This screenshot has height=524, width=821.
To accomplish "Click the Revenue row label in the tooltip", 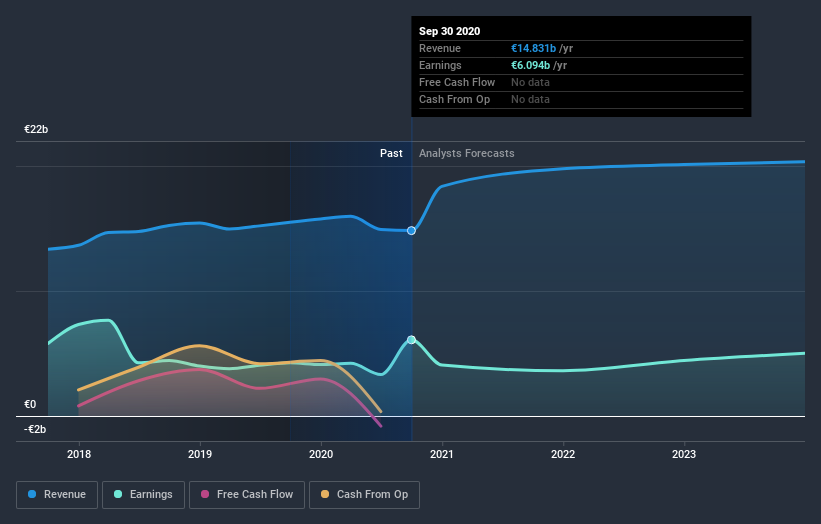I will click(x=440, y=48).
